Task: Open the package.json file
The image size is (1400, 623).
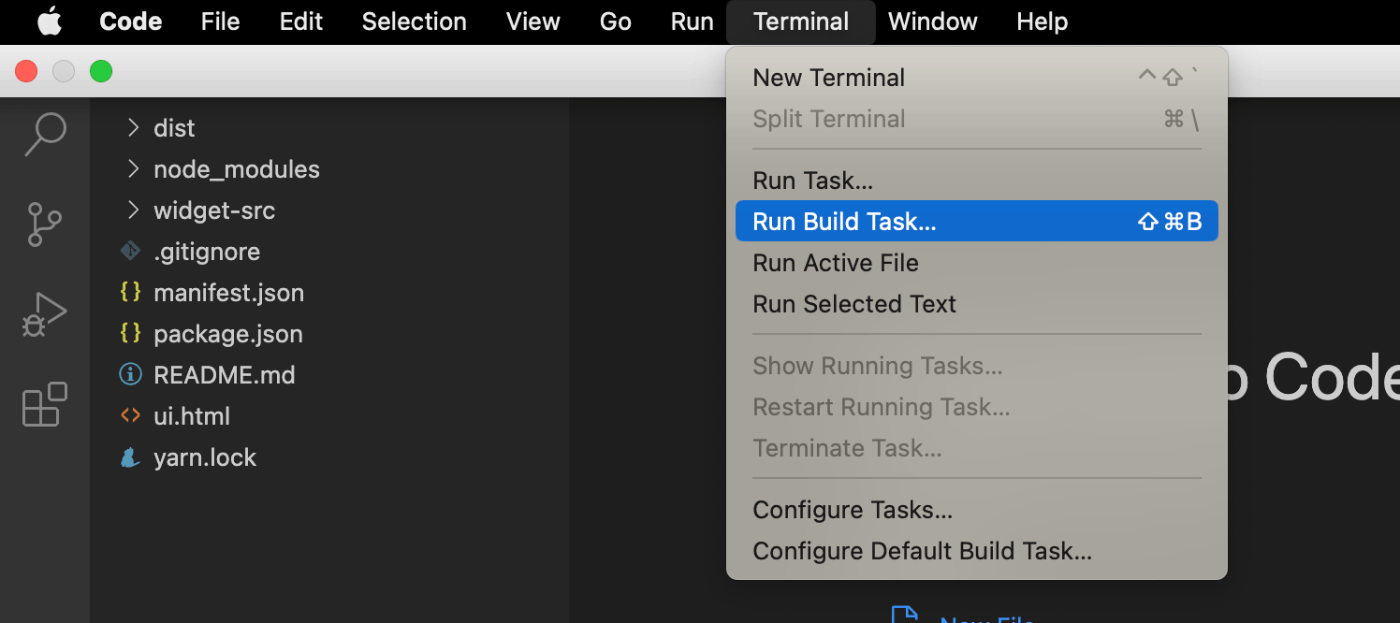Action: click(228, 334)
